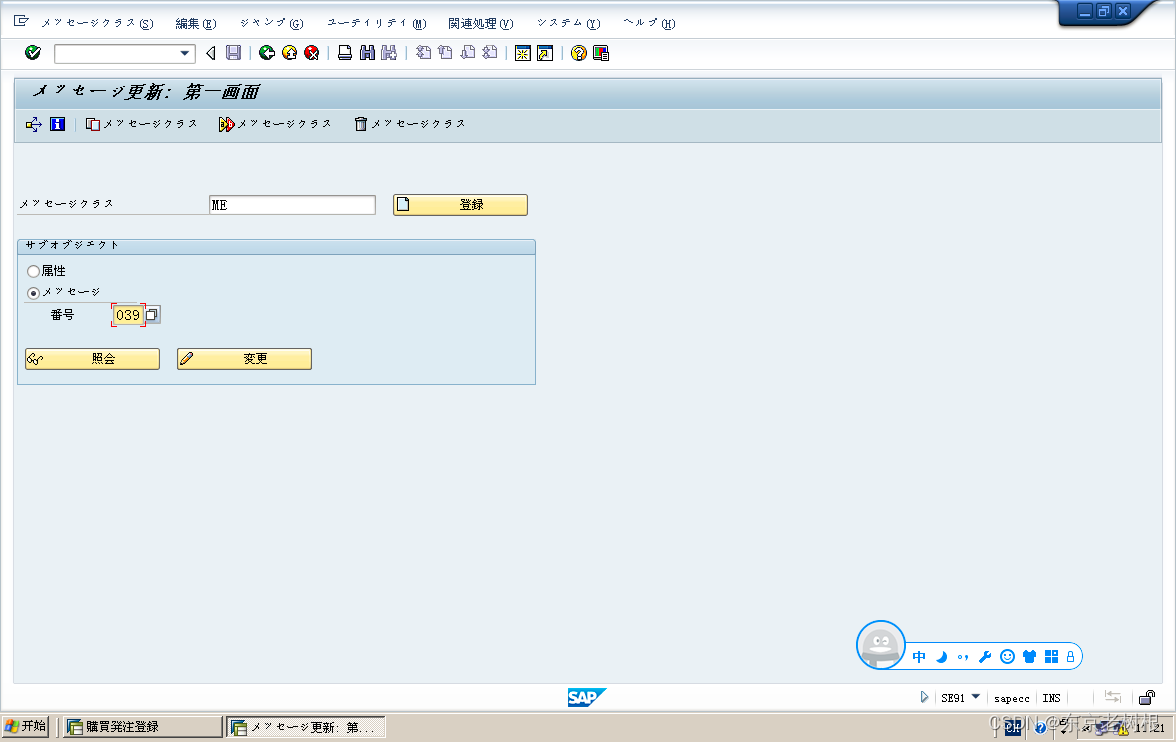Open the SE91 transaction dropdown
The height and width of the screenshot is (742, 1176).
(x=974, y=697)
